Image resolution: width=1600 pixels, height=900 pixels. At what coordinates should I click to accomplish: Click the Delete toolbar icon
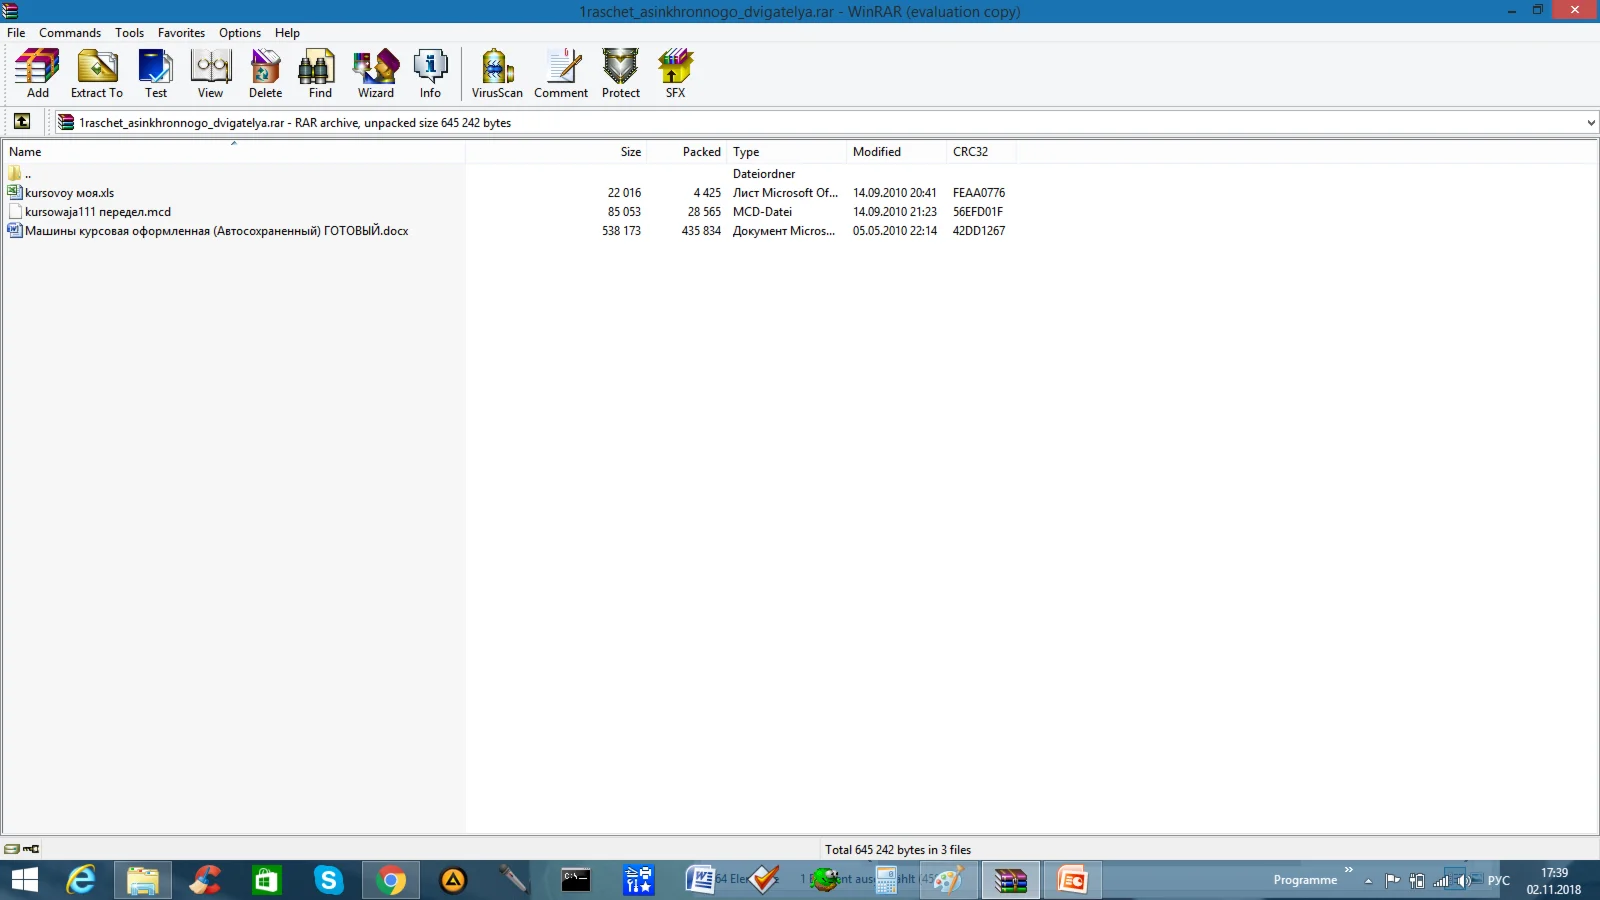click(265, 74)
